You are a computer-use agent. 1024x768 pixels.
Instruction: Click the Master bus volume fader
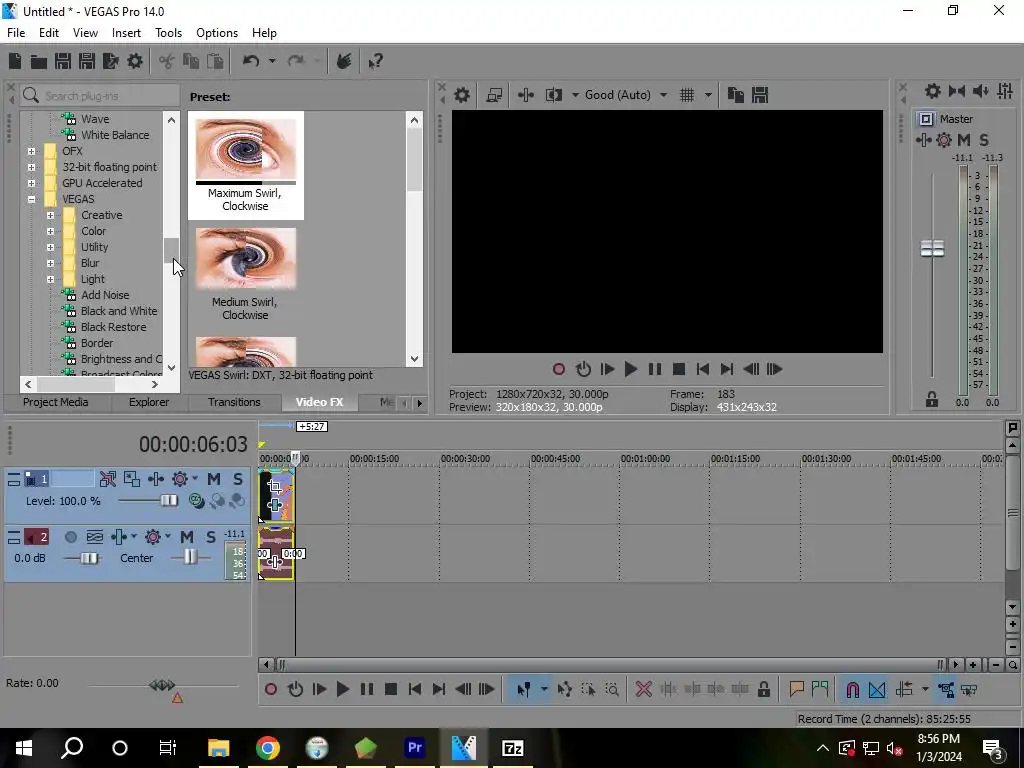[932, 249]
